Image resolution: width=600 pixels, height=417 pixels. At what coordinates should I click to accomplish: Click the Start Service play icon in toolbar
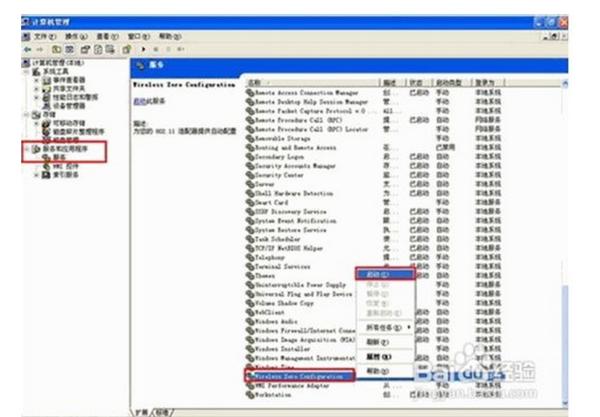pos(143,49)
